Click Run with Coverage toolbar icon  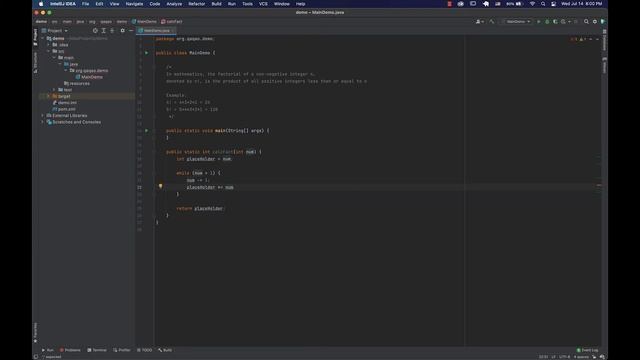click(555, 21)
